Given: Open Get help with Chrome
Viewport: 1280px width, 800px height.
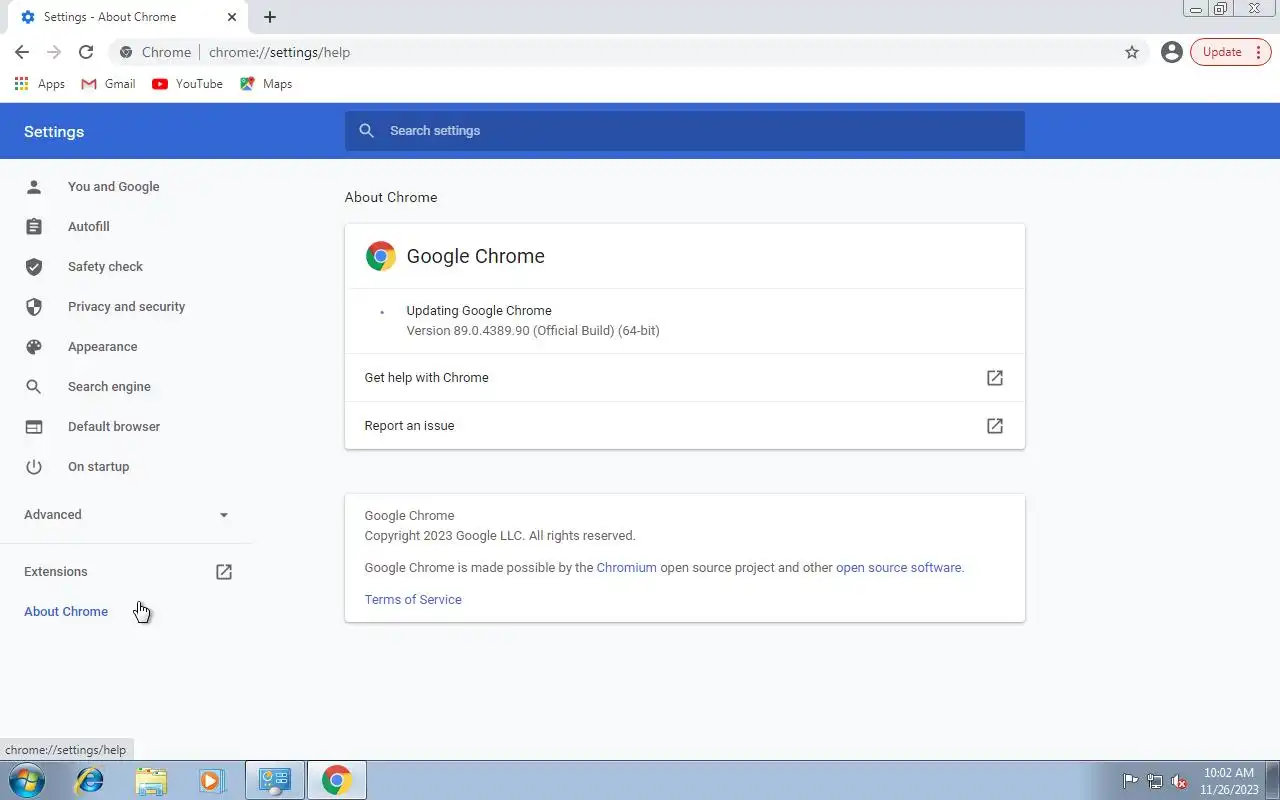Looking at the screenshot, I should pyautogui.click(x=685, y=378).
